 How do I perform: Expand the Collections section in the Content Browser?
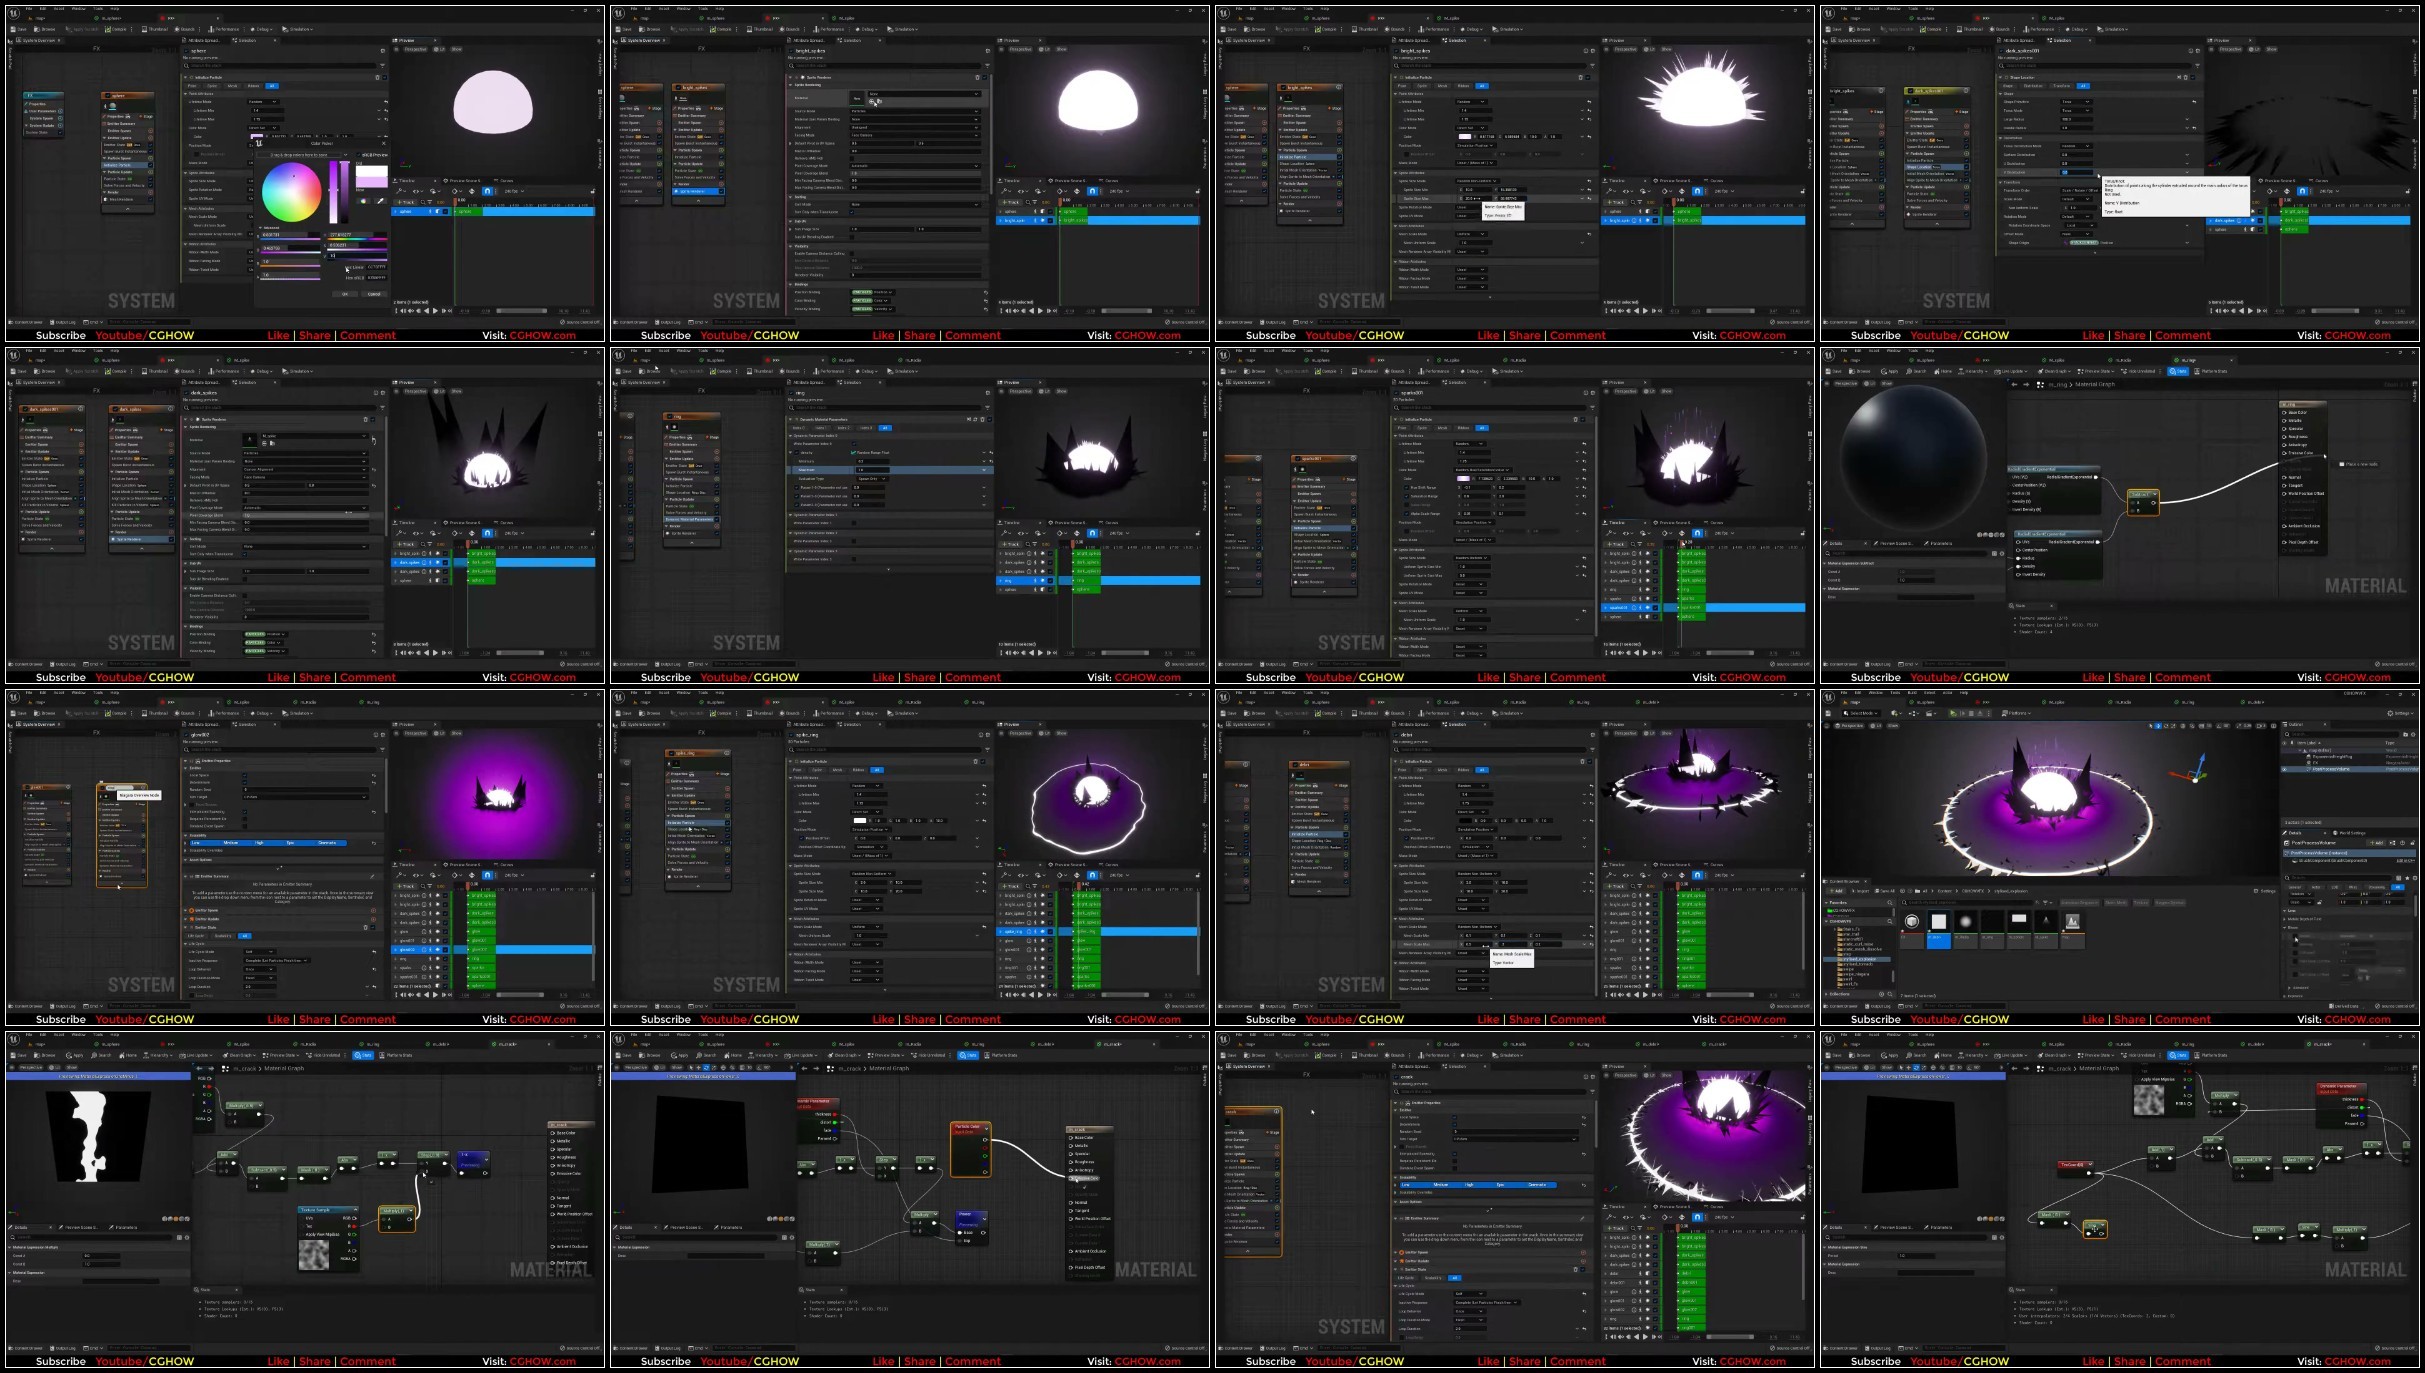[1838, 994]
